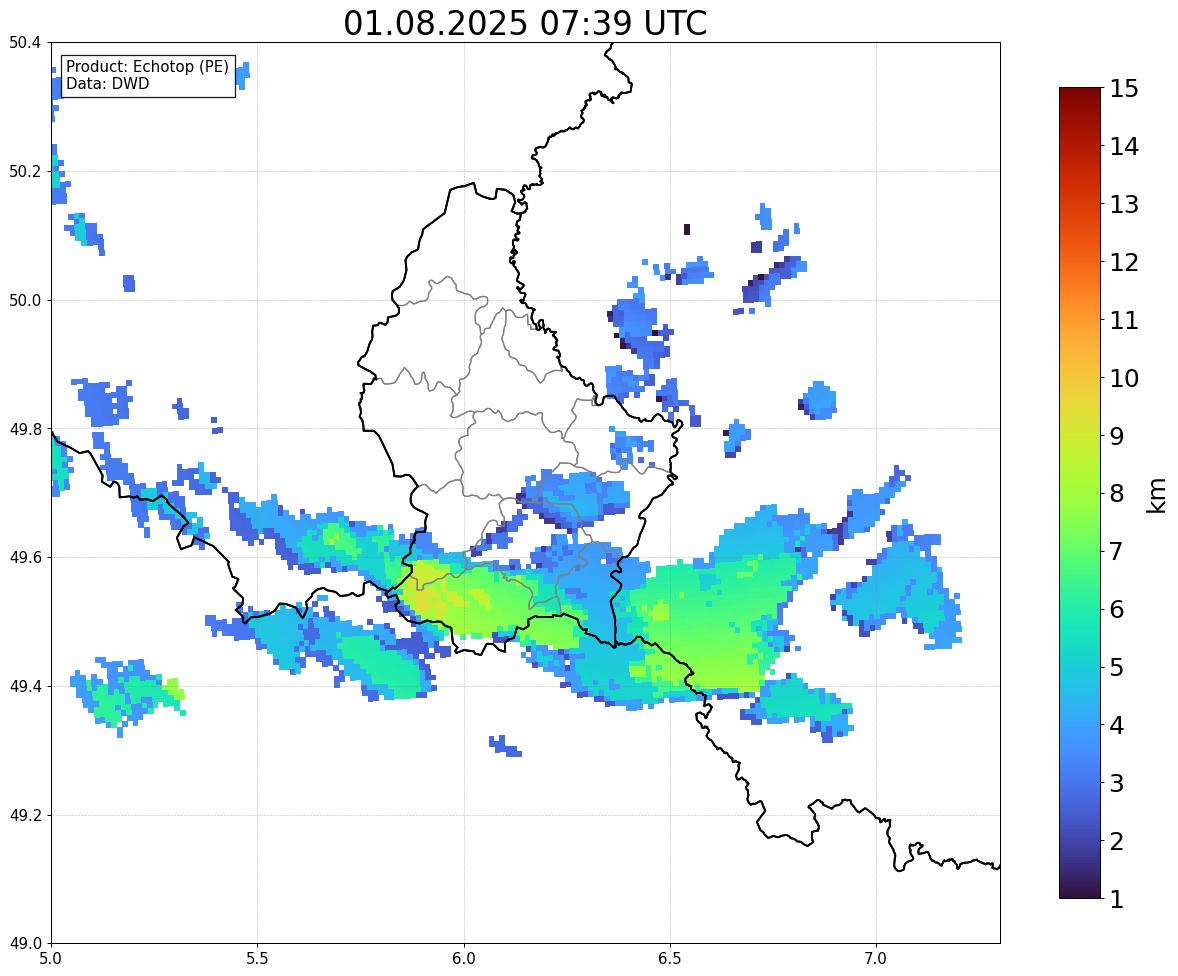Click the colorbar tick label 14
1178x976 pixels.
[1123, 147]
